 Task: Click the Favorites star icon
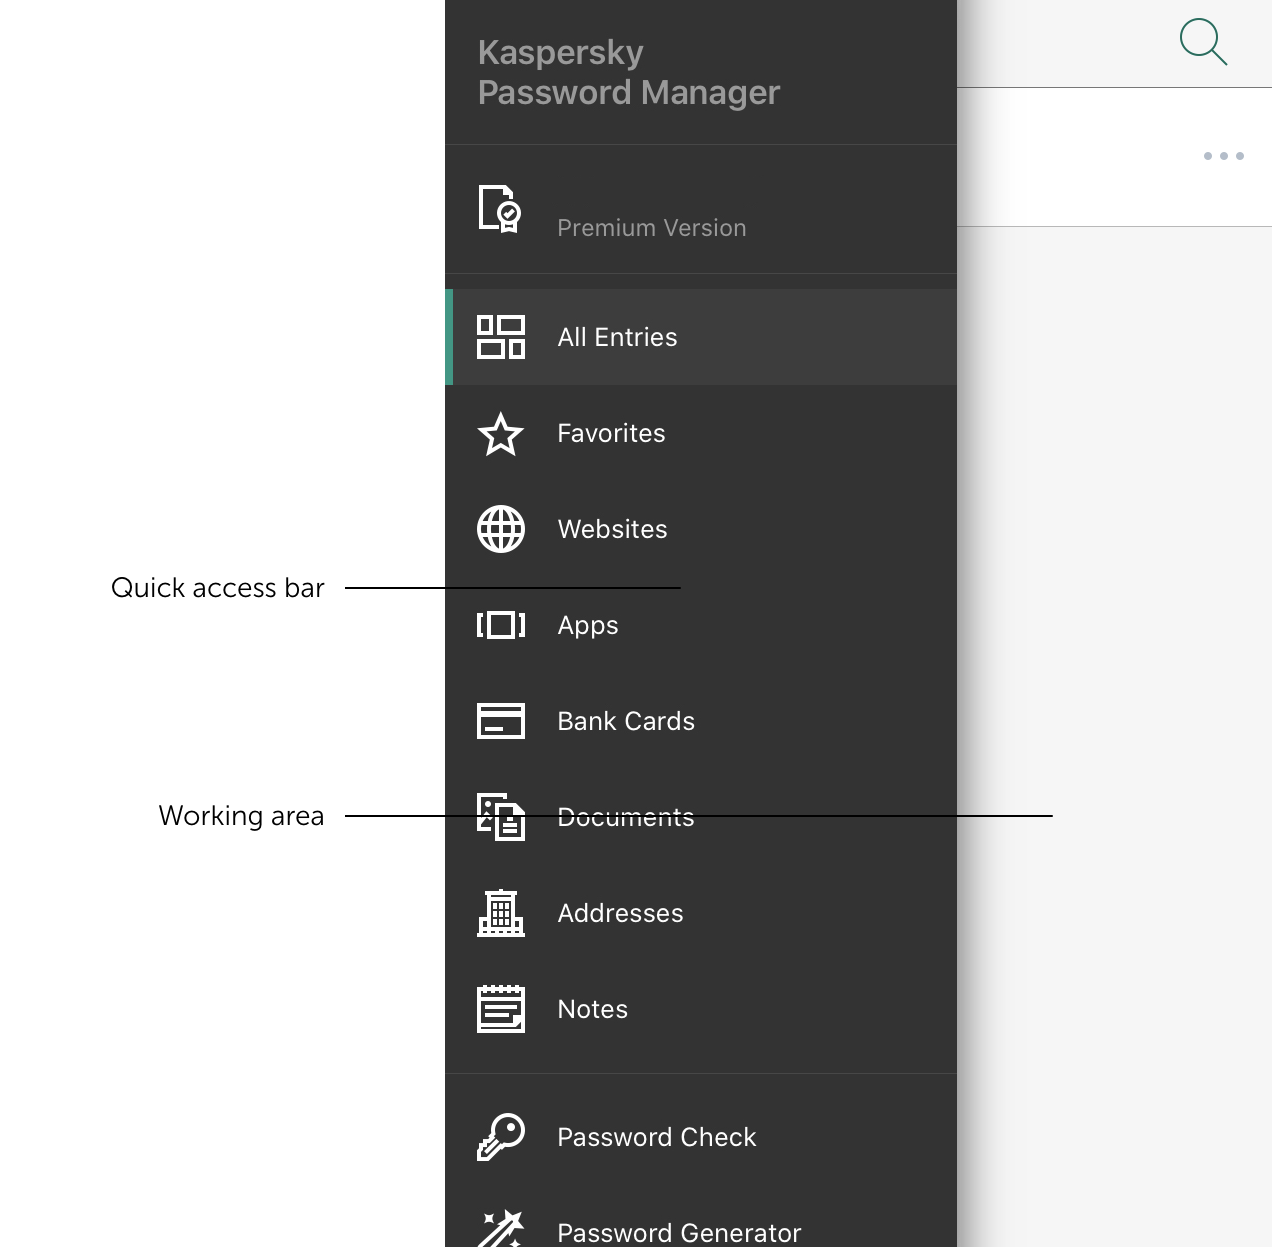click(x=501, y=434)
